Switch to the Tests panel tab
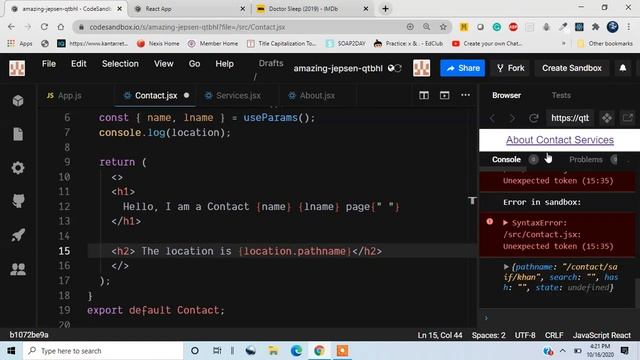 [x=561, y=95]
